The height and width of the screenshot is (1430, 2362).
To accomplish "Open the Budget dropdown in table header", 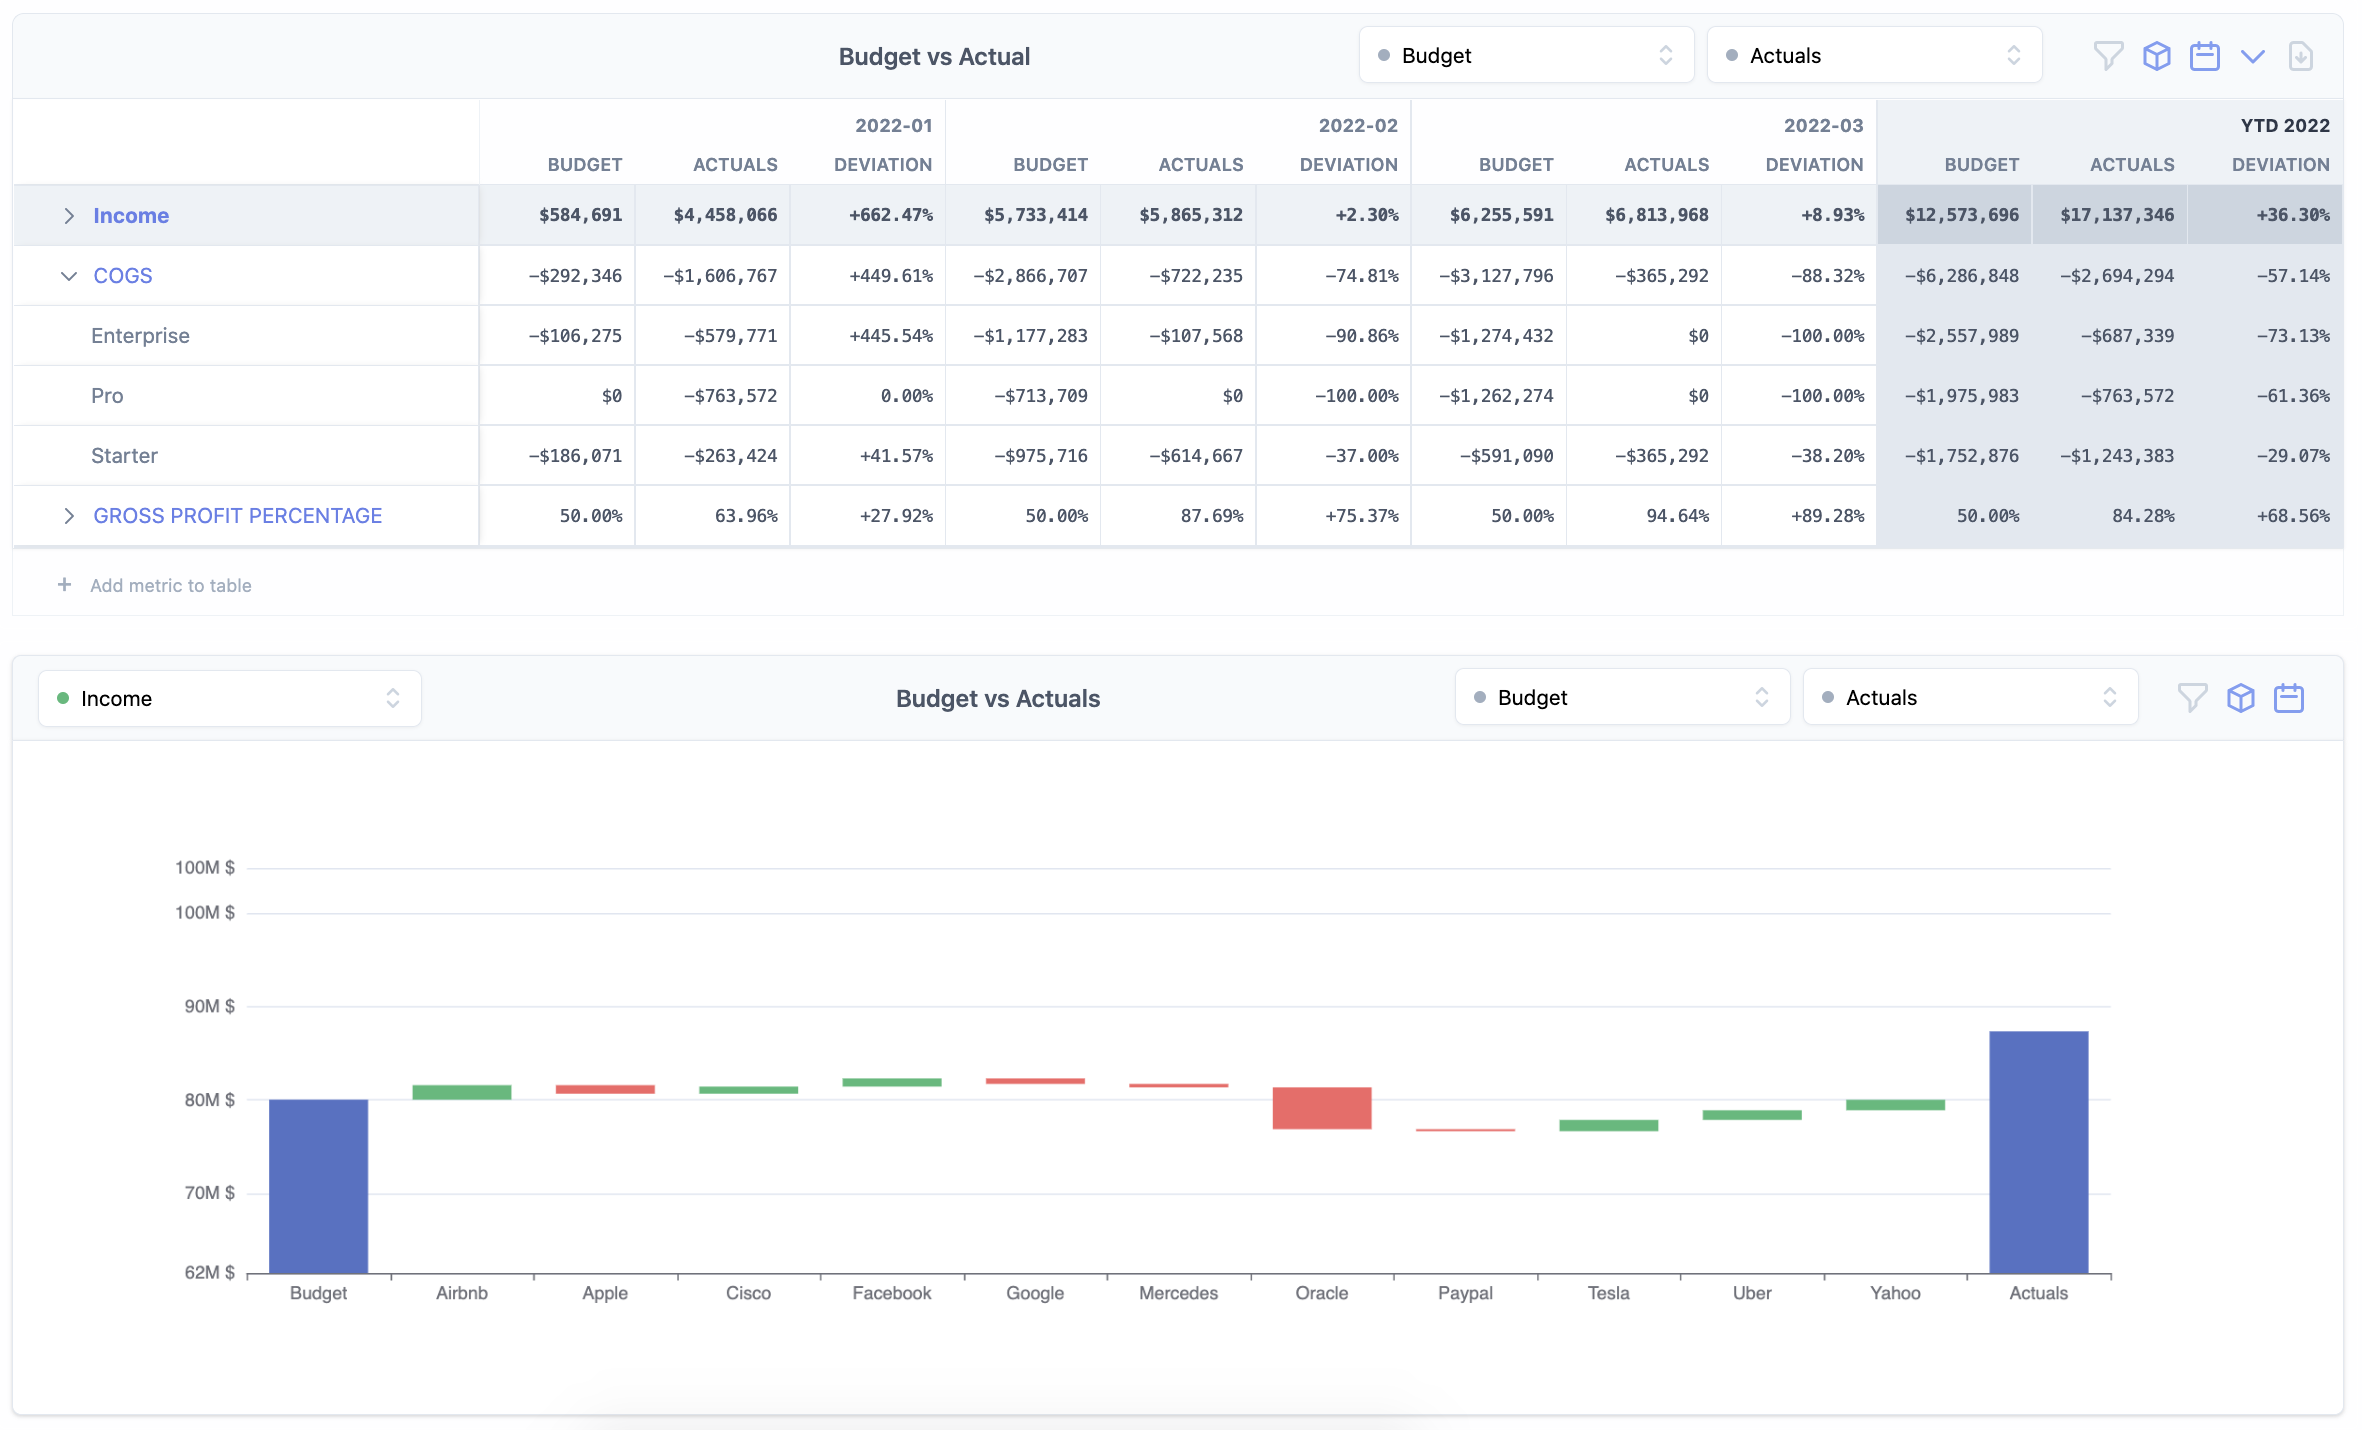I will (x=1526, y=56).
